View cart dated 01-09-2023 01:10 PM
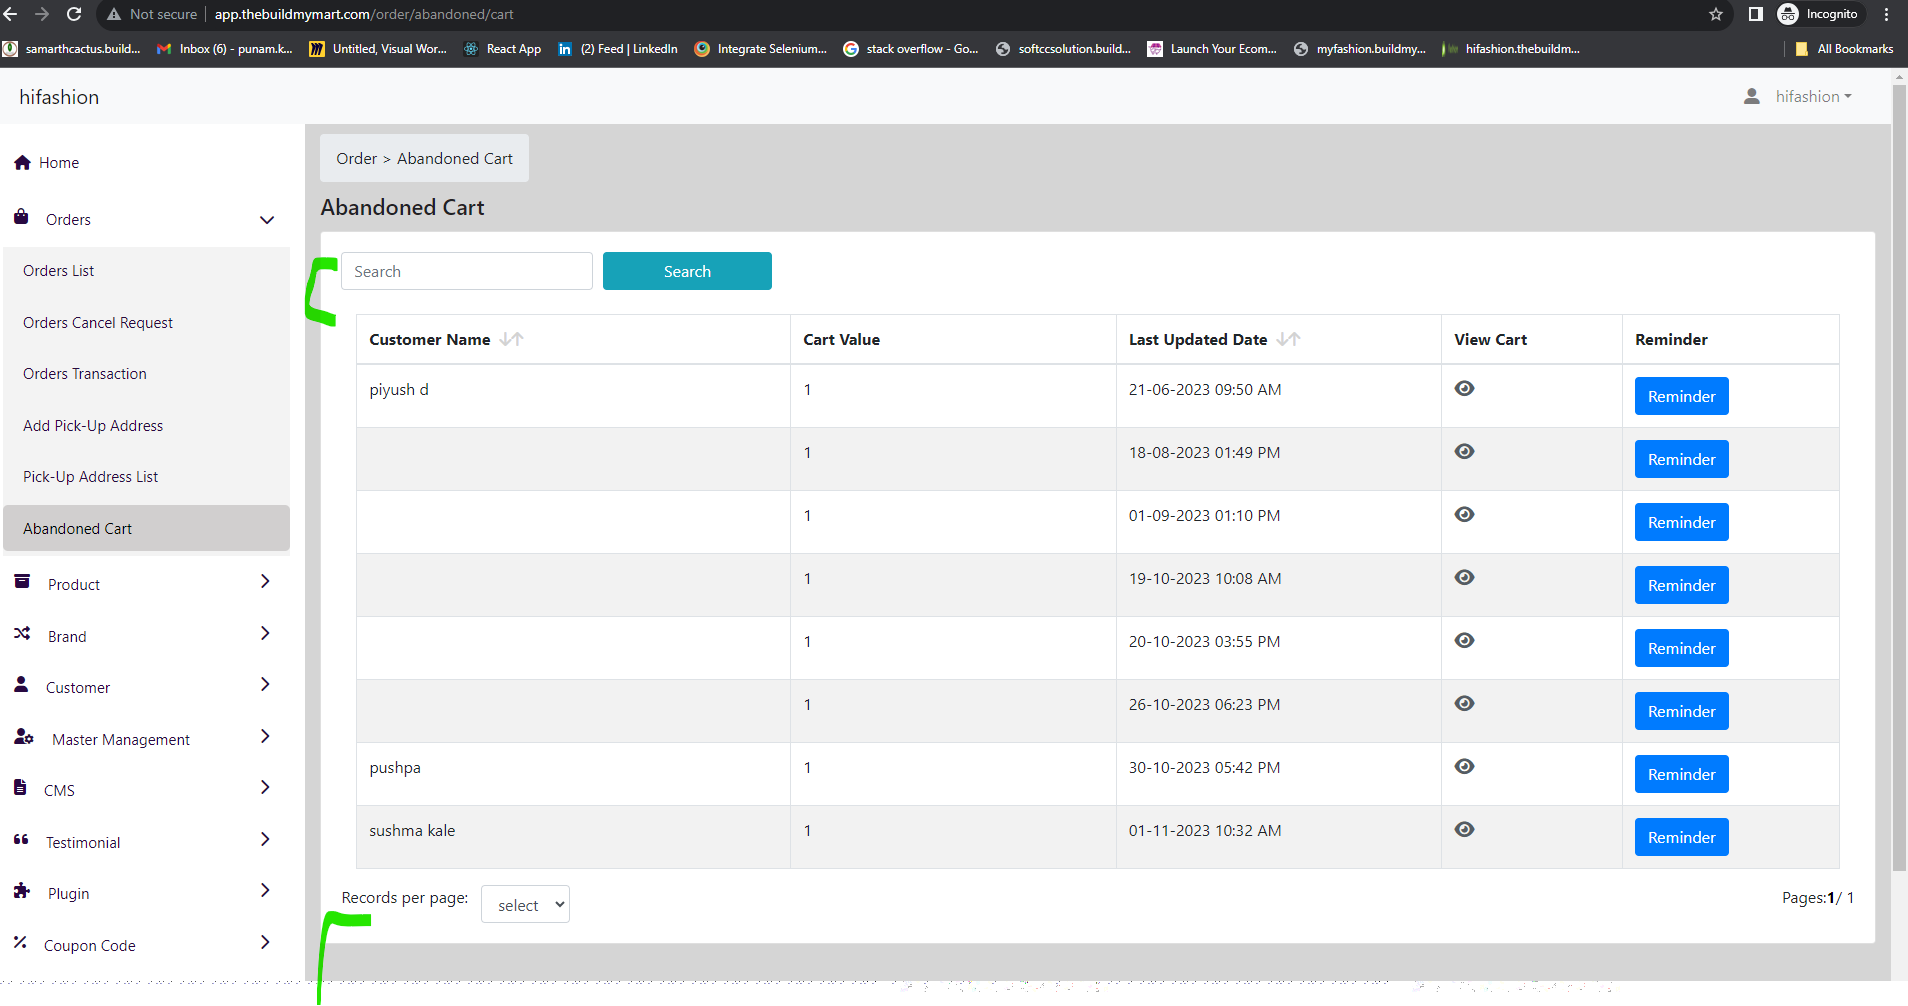 pos(1465,515)
